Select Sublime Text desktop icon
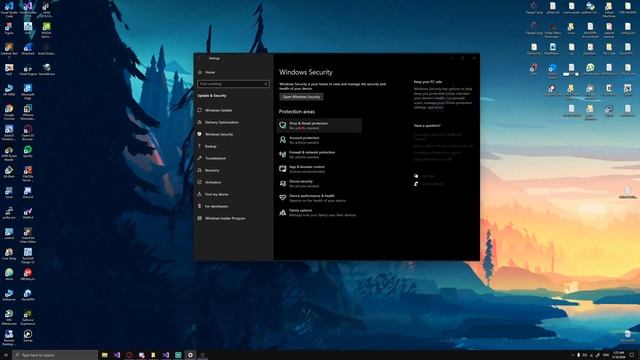 pos(9,50)
